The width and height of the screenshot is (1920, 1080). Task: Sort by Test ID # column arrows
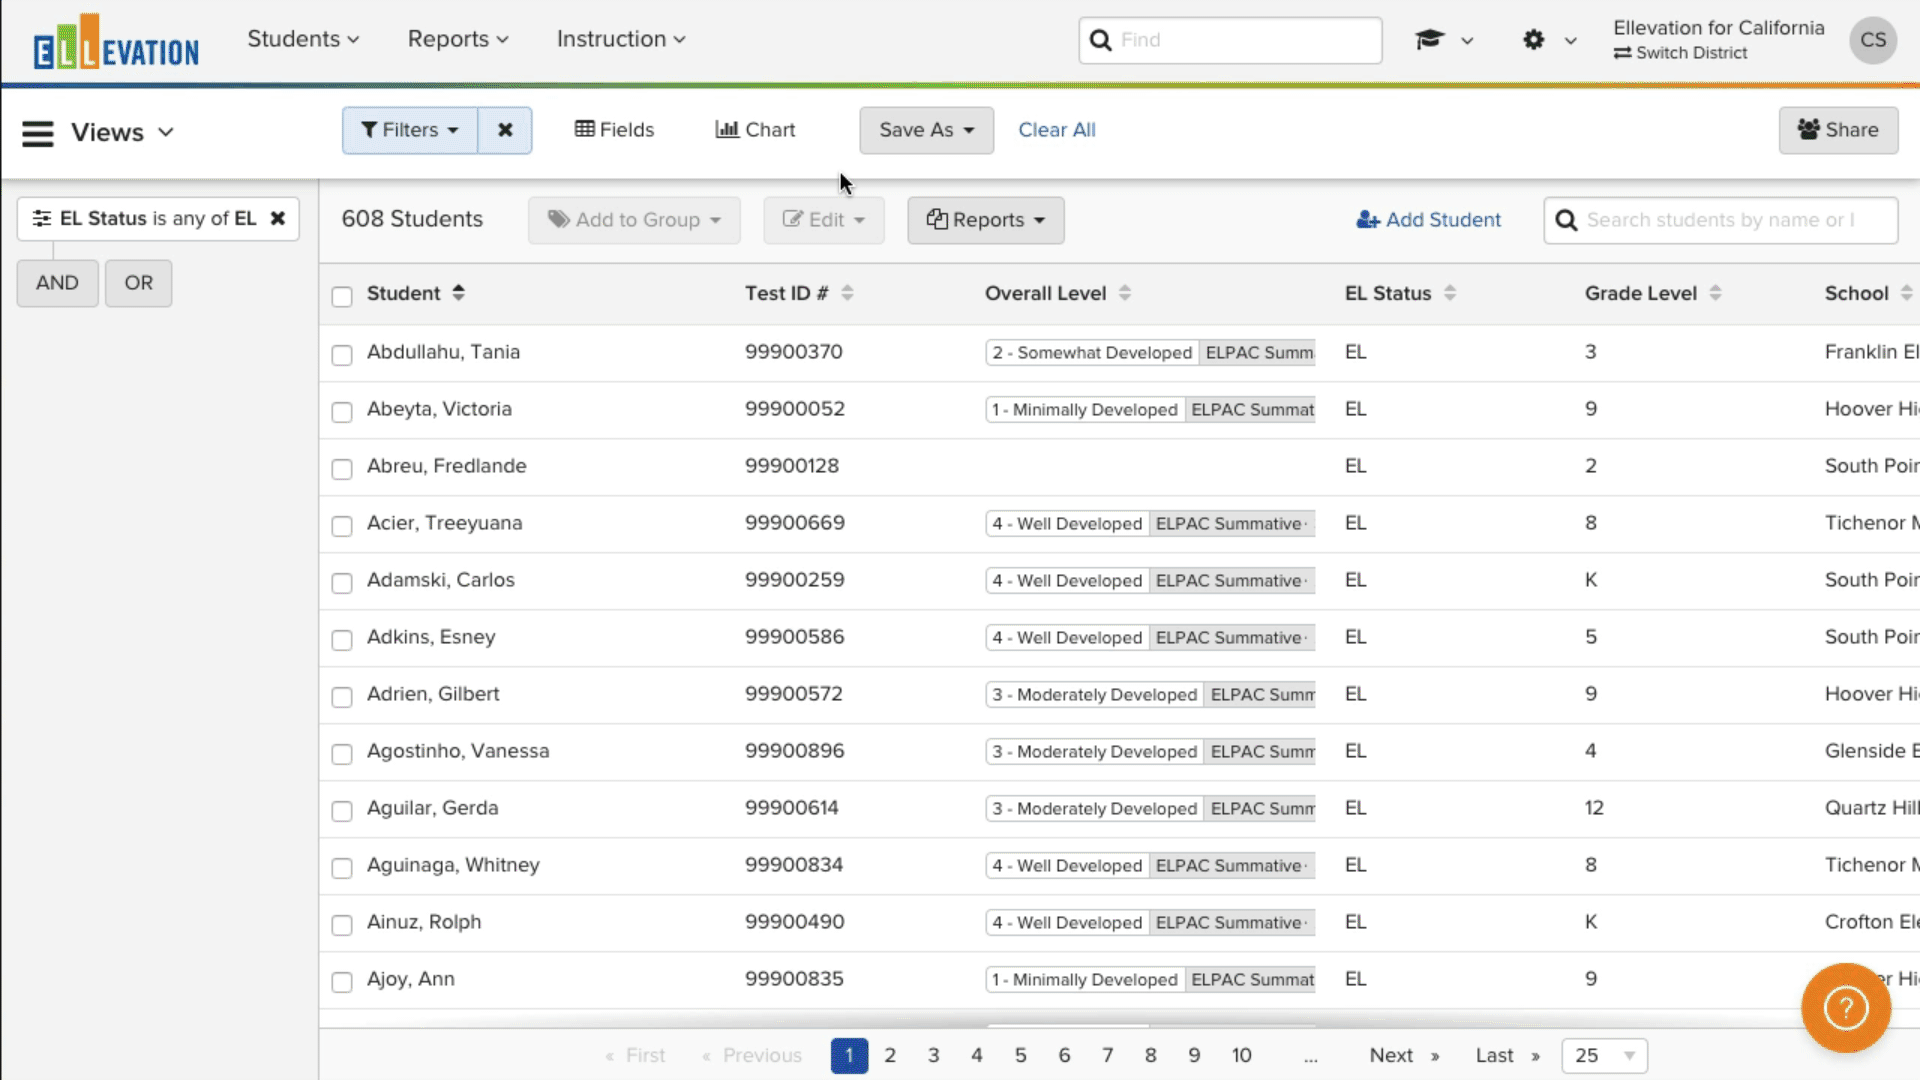(847, 293)
